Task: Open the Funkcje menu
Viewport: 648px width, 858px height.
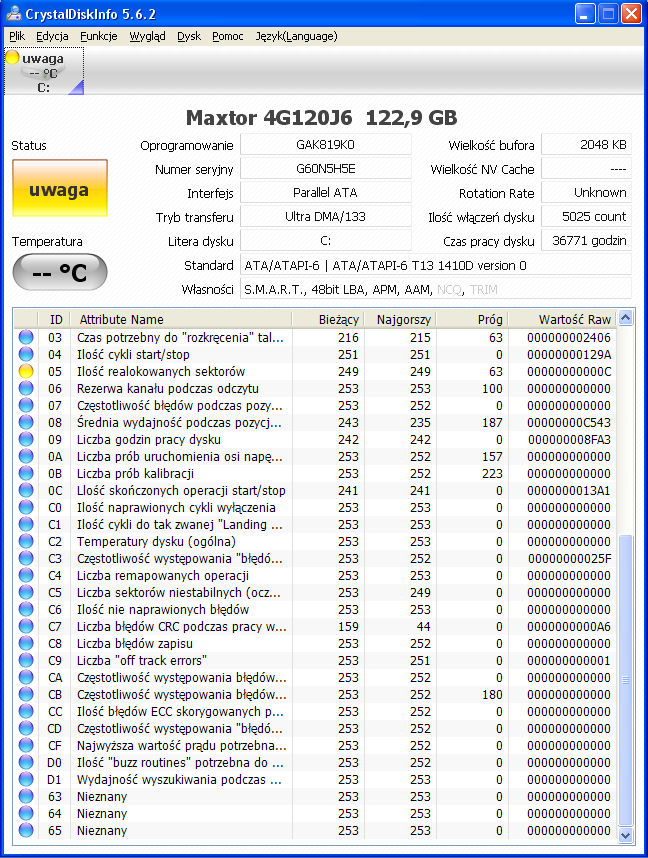Action: click(x=99, y=36)
